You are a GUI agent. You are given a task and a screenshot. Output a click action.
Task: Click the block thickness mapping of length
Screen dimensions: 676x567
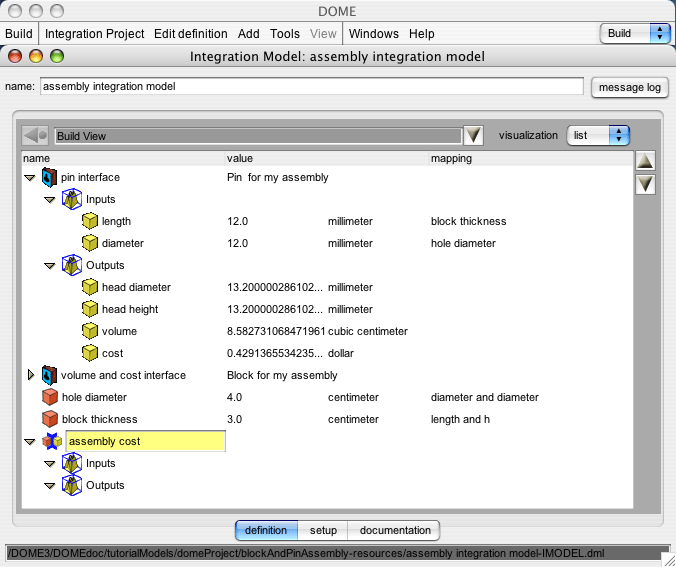pyautogui.click(x=469, y=221)
